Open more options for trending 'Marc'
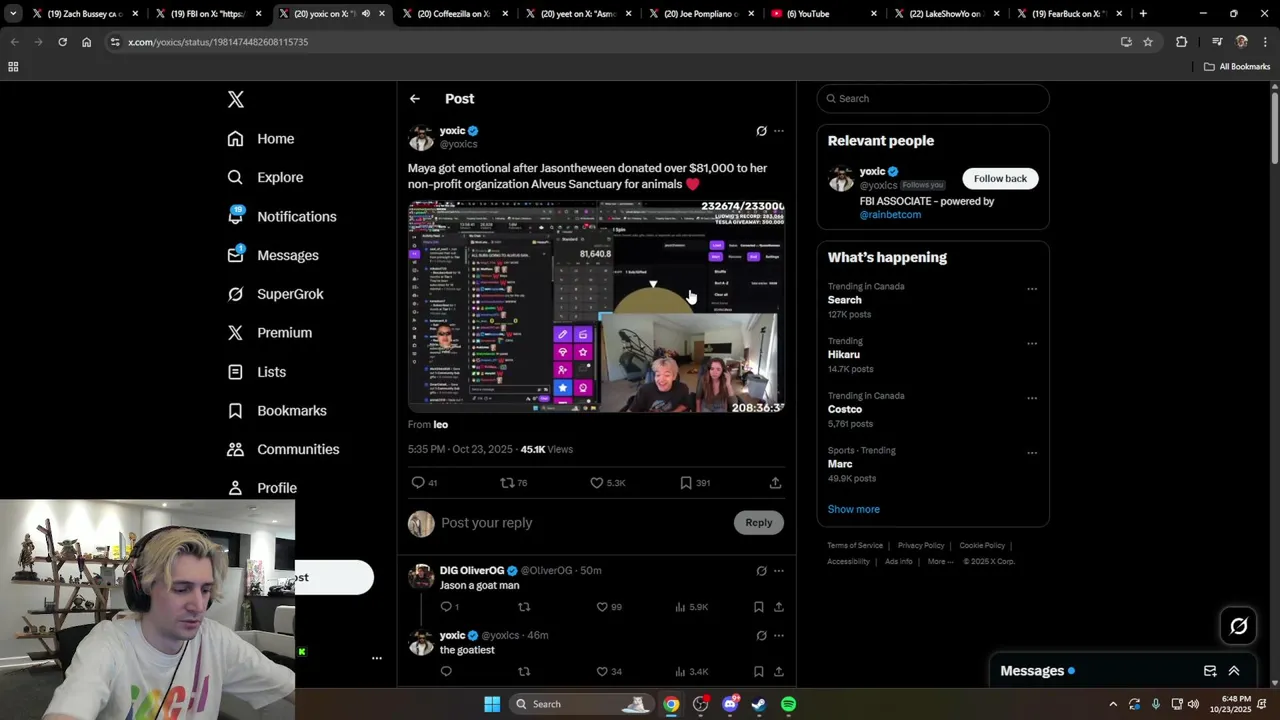This screenshot has width=1280, height=720. [x=1032, y=453]
